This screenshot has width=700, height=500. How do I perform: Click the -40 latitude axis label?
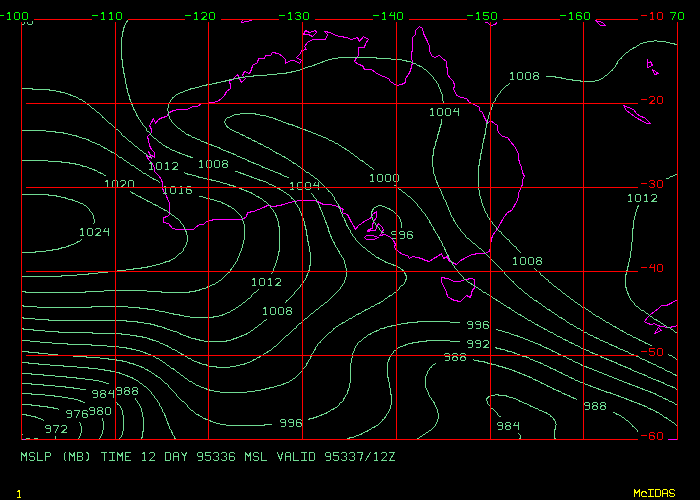tap(655, 268)
